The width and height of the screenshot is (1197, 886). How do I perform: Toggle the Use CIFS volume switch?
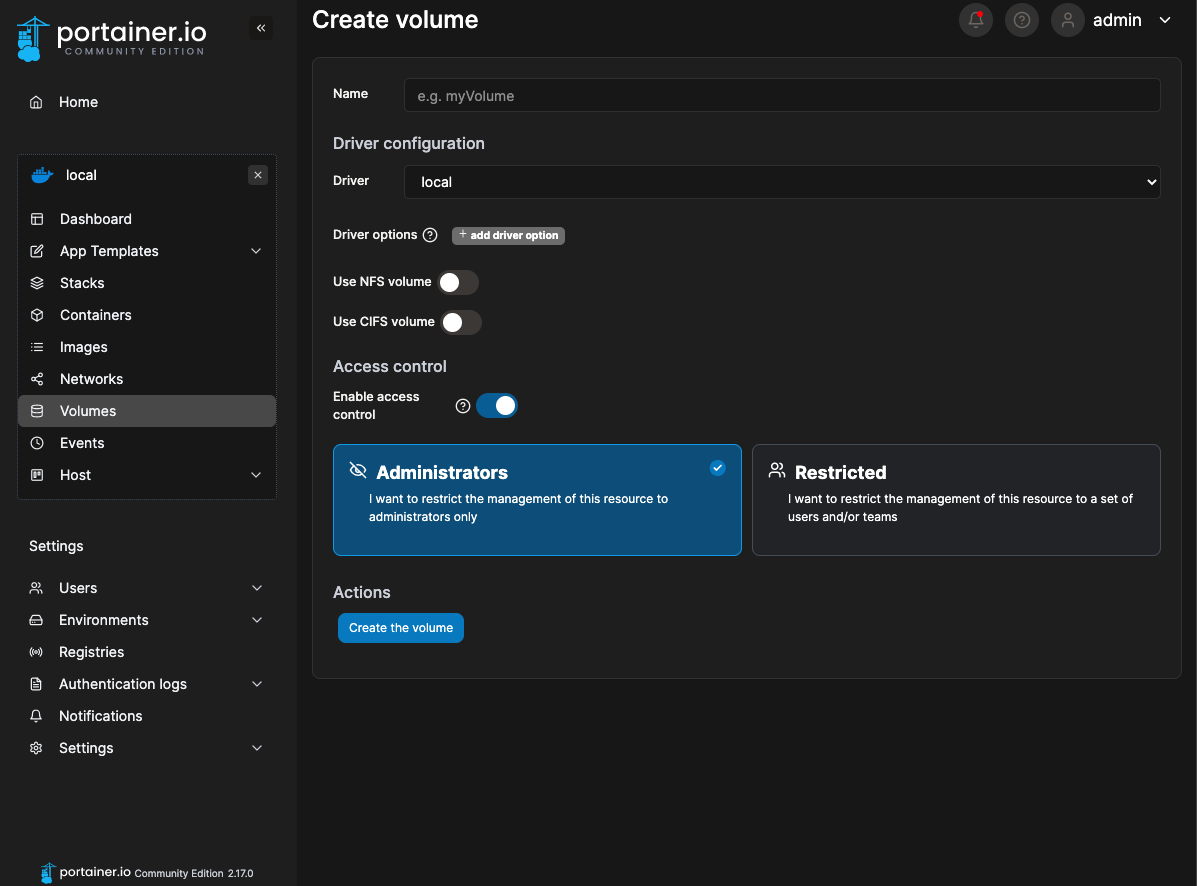pos(461,322)
